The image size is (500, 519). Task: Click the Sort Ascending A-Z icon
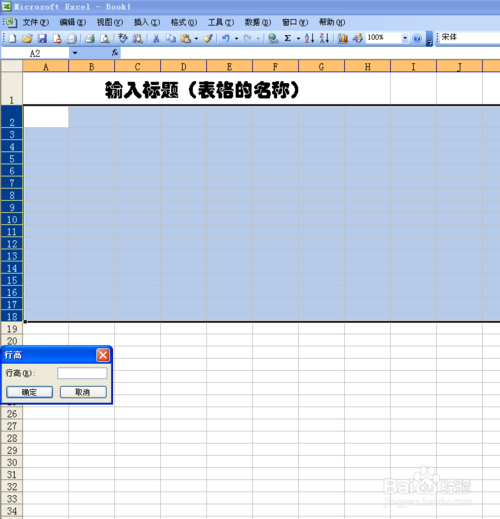point(309,38)
